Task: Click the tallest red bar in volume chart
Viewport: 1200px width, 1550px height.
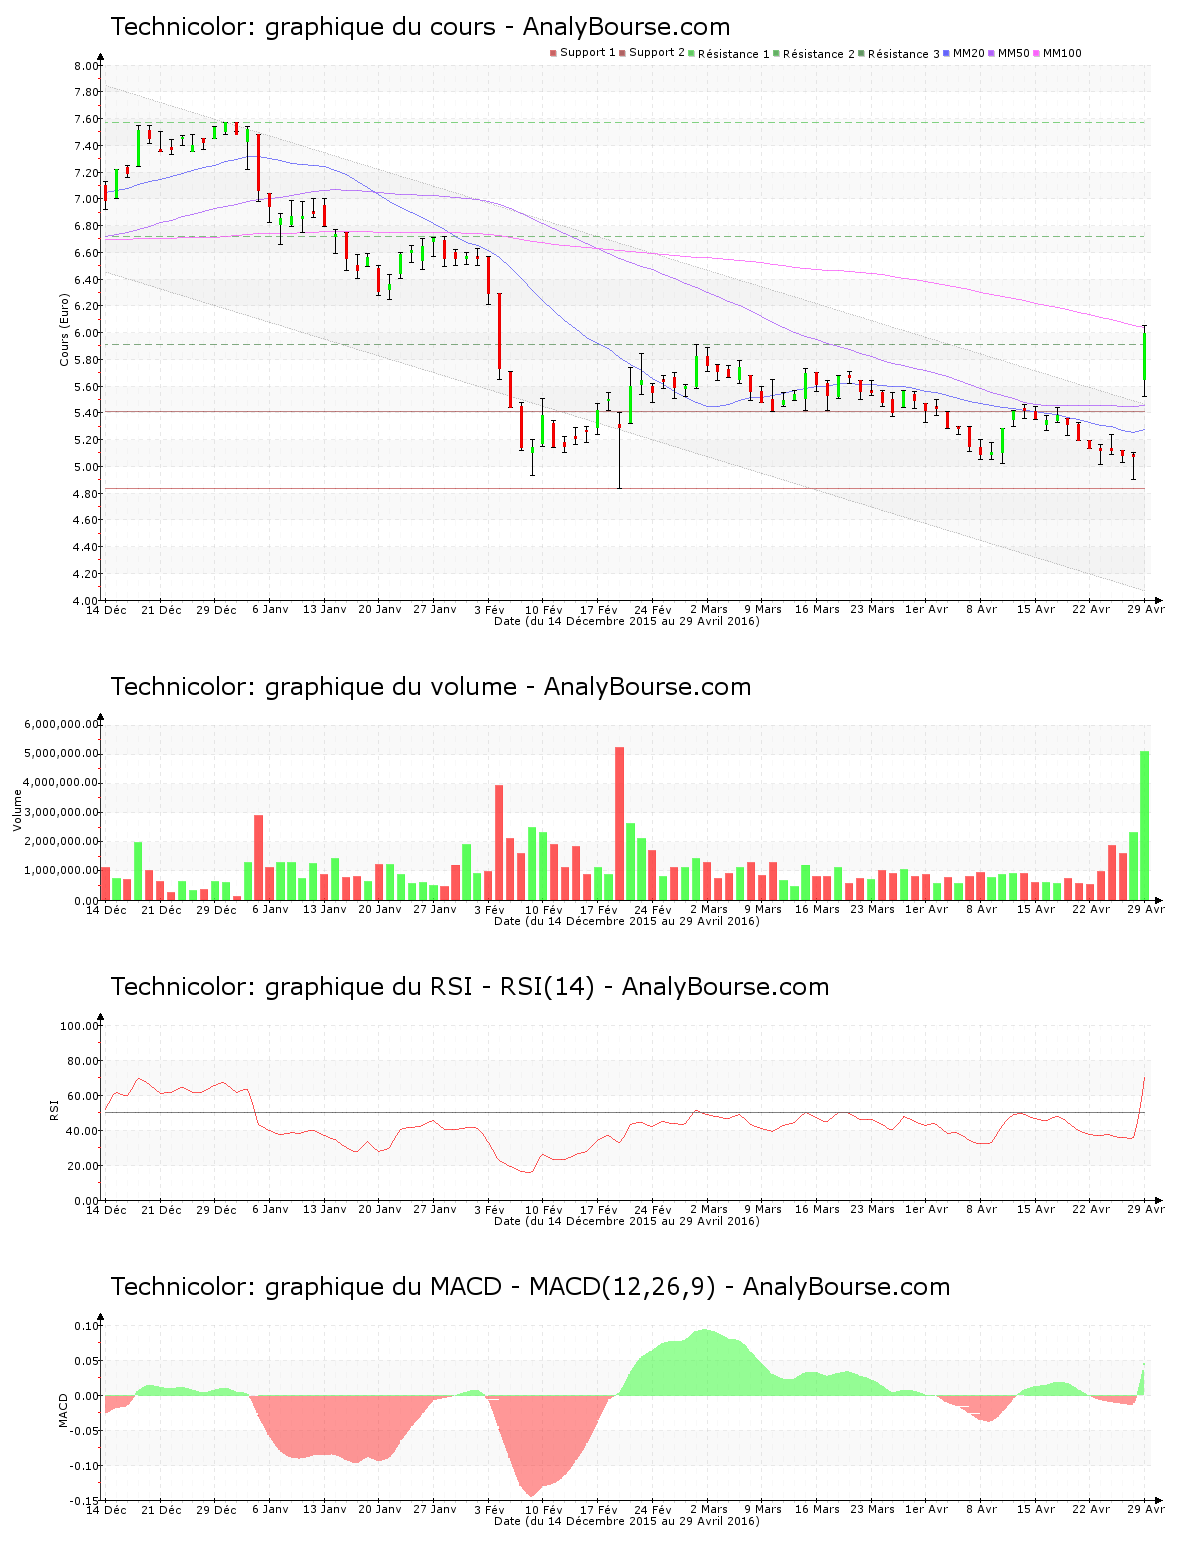Action: coord(619,822)
